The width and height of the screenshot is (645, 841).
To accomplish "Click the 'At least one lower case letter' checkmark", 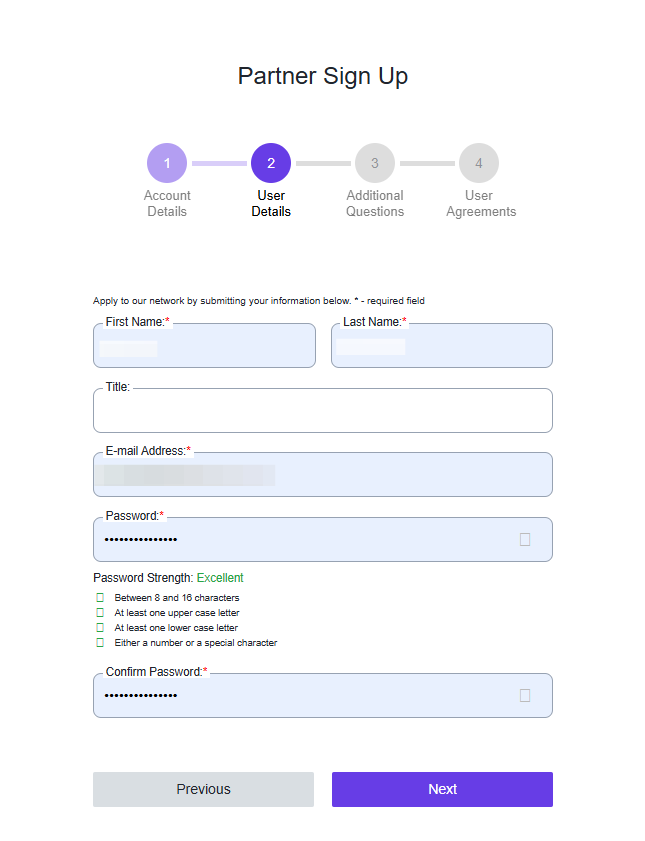I will coord(99,627).
